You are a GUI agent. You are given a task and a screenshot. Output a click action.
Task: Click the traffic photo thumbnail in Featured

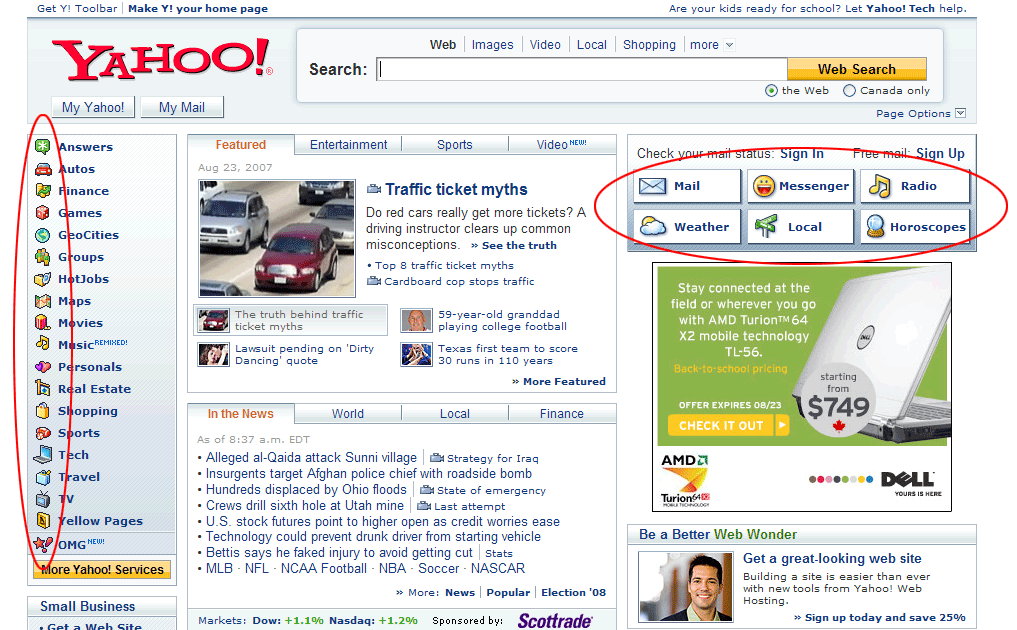click(x=277, y=238)
